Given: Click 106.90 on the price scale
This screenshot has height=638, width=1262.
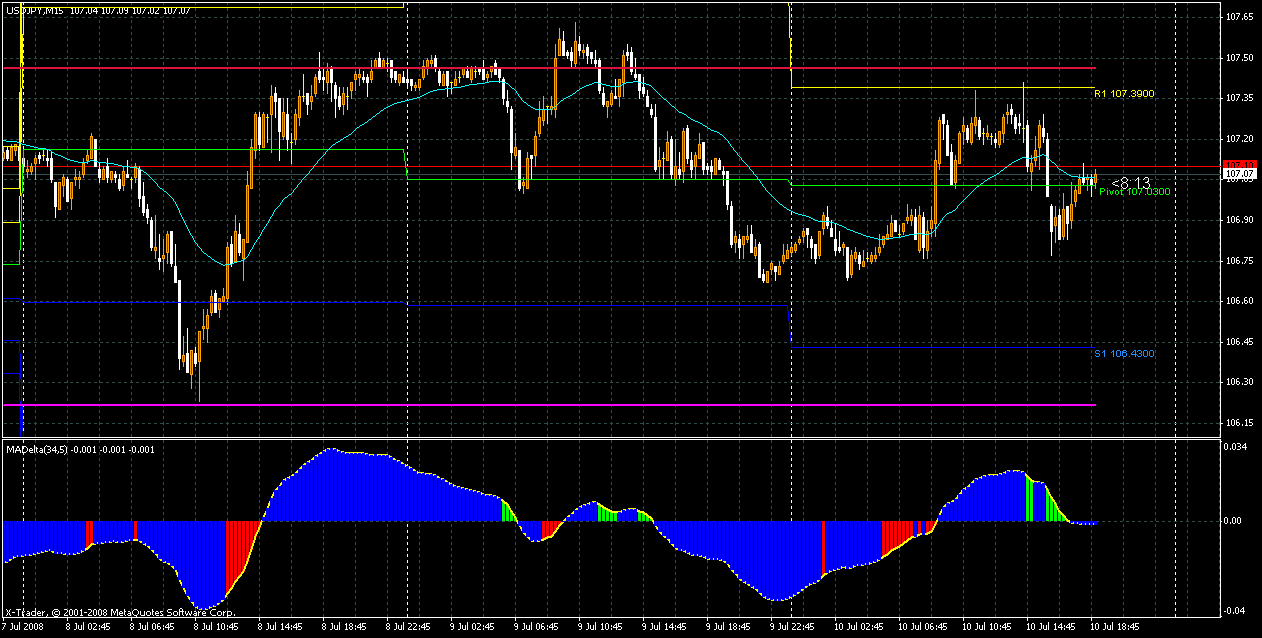Looking at the screenshot, I should coord(1240,219).
